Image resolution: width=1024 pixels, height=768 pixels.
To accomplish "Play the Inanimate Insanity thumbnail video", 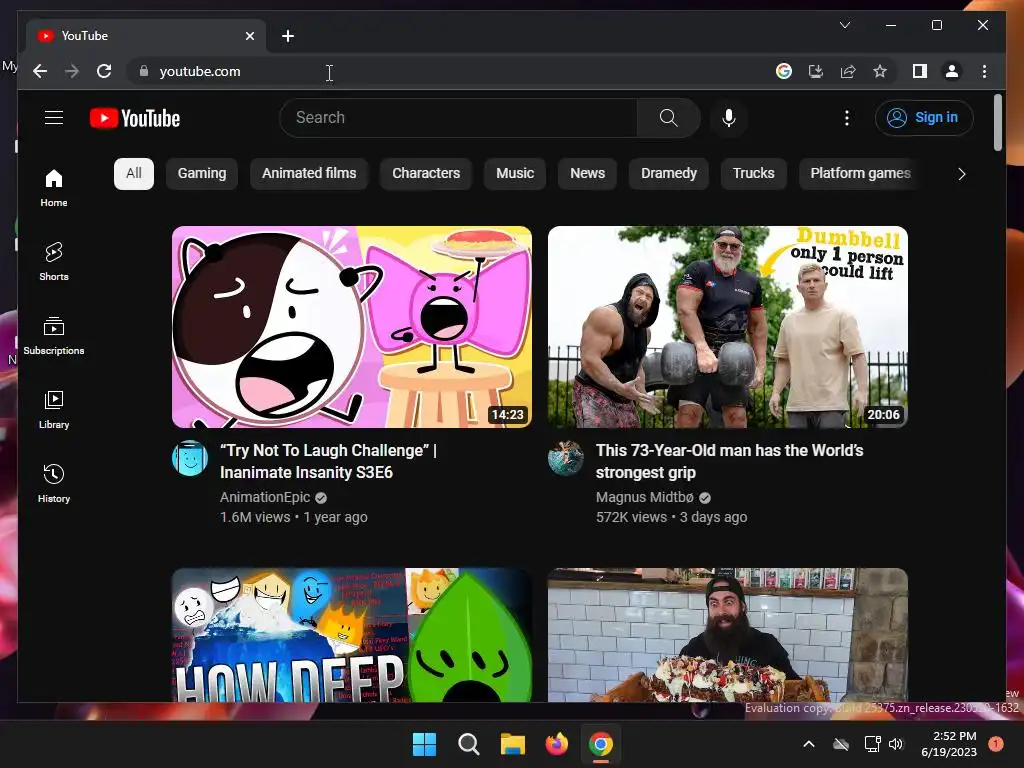I will [351, 327].
